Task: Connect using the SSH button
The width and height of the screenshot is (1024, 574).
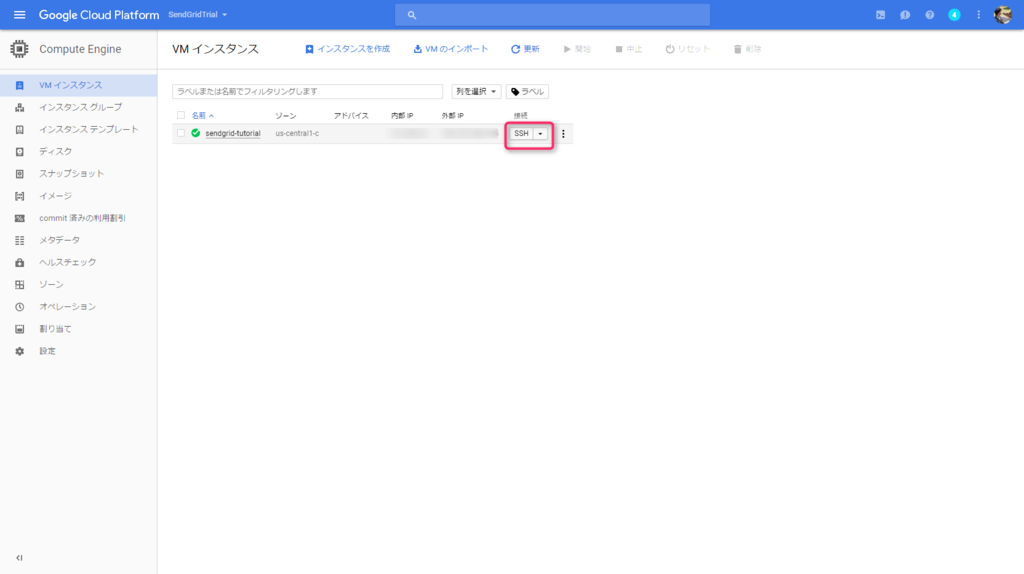Action: pos(521,134)
